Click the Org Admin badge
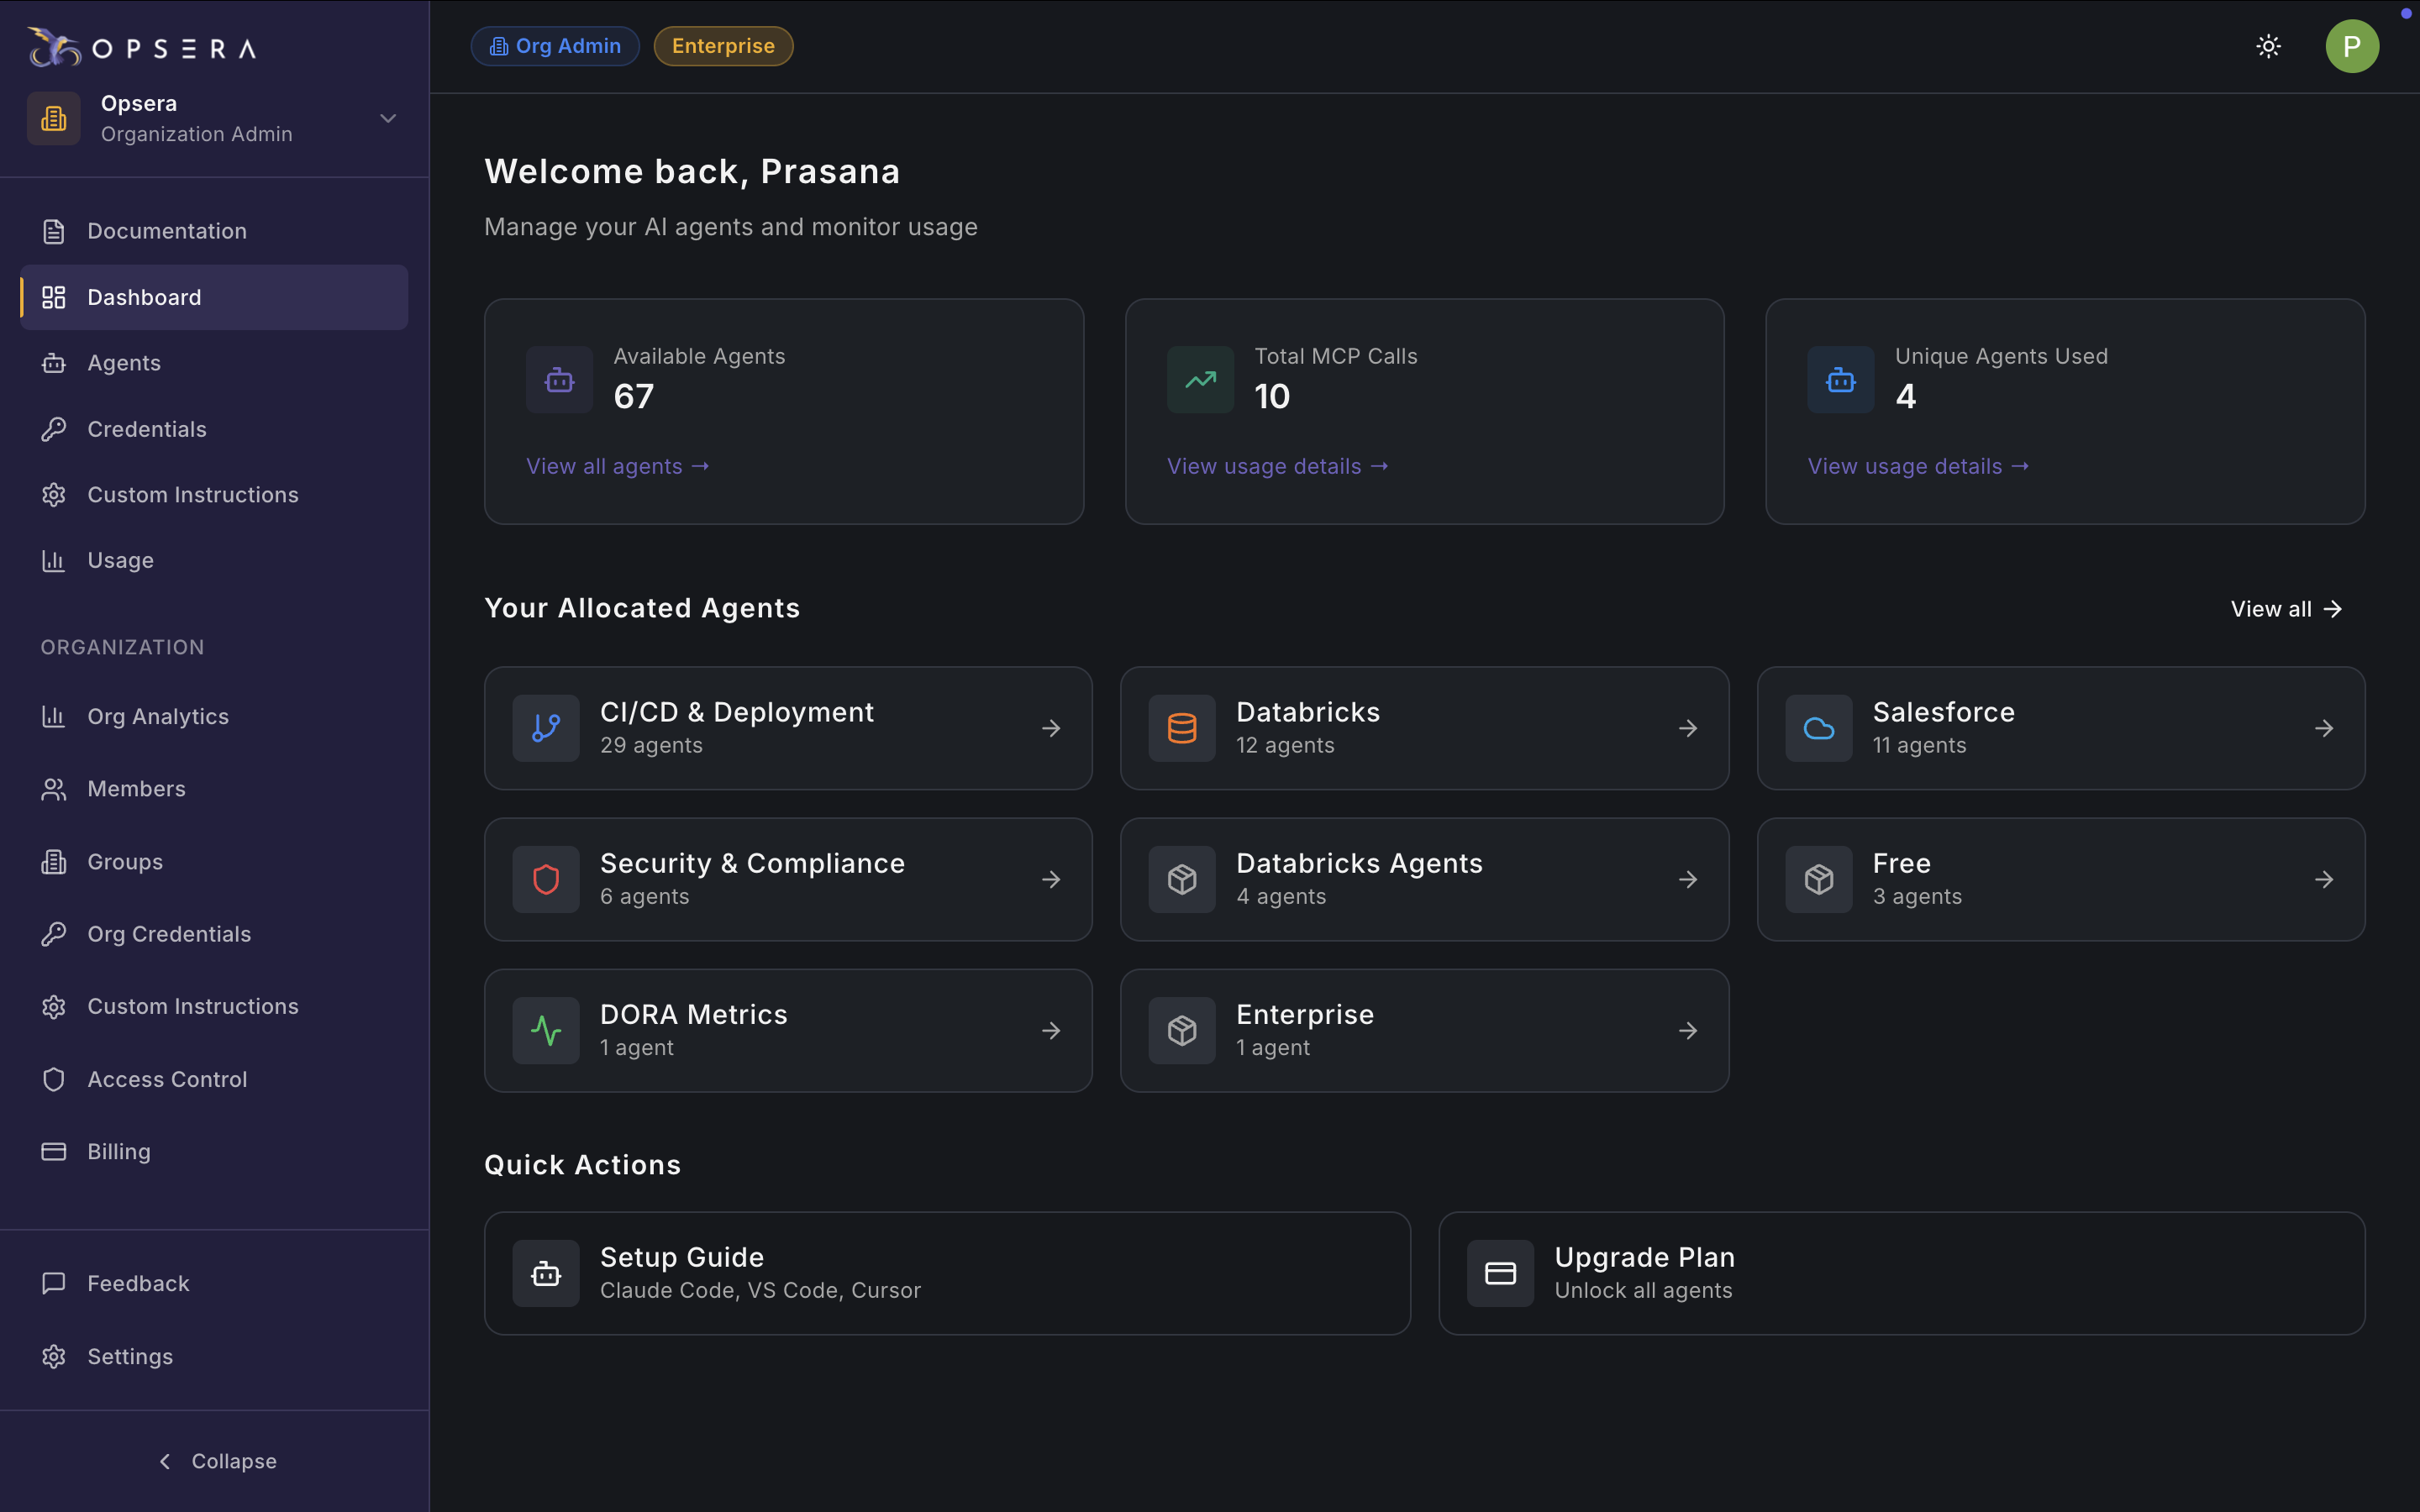The height and width of the screenshot is (1512, 2420). 555,46
